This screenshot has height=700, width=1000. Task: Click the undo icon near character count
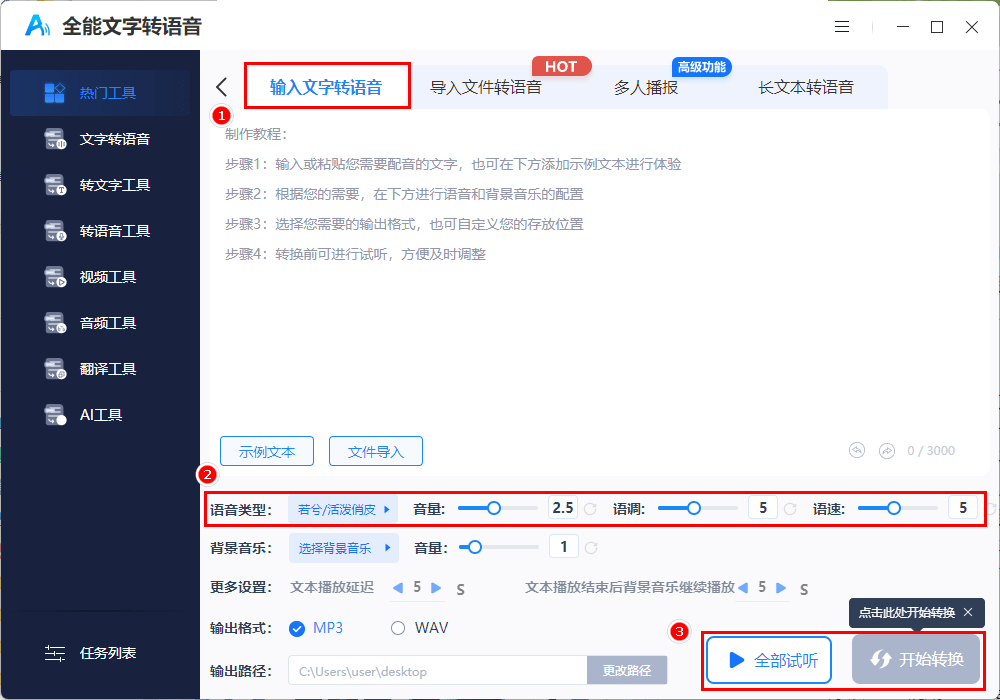(x=857, y=451)
